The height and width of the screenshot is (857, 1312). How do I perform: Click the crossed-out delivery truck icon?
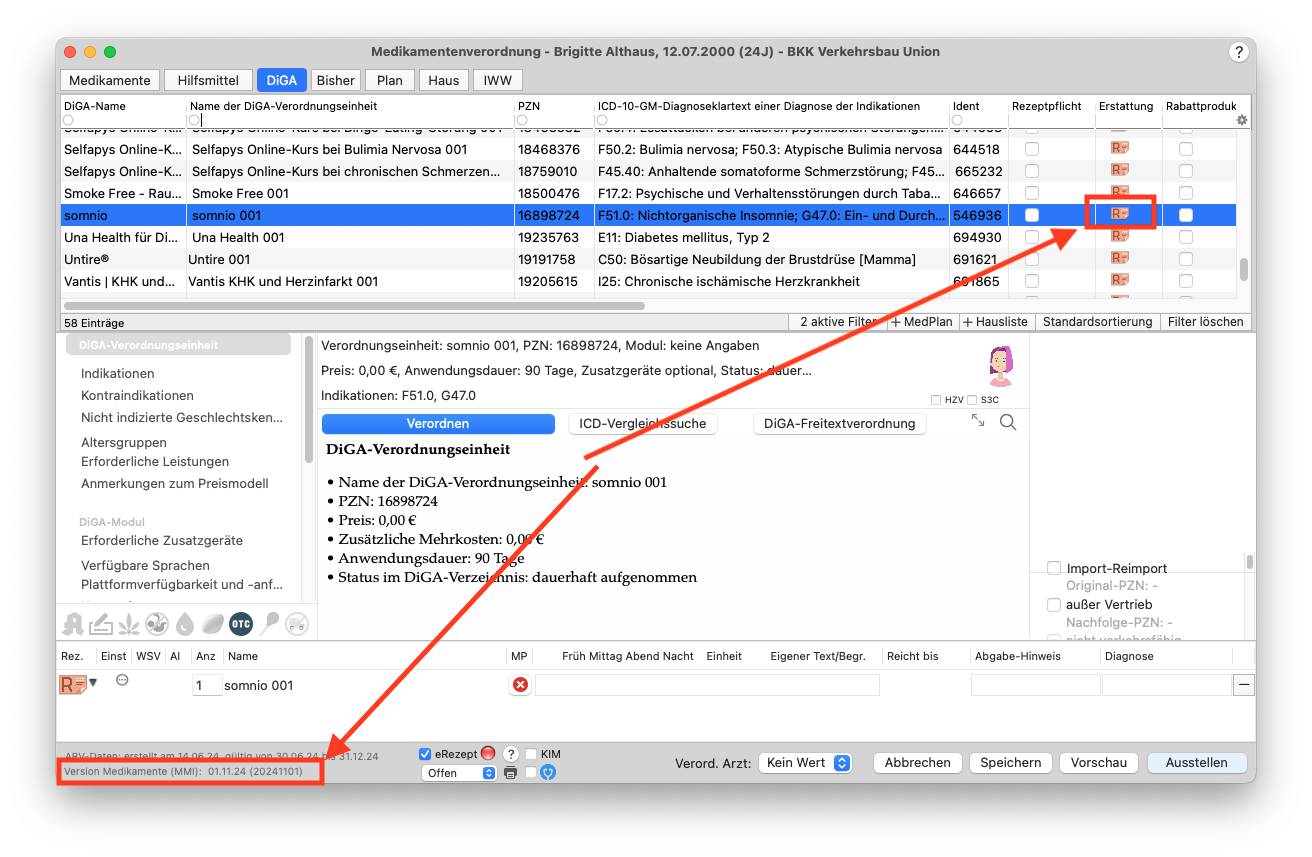tap(297, 624)
